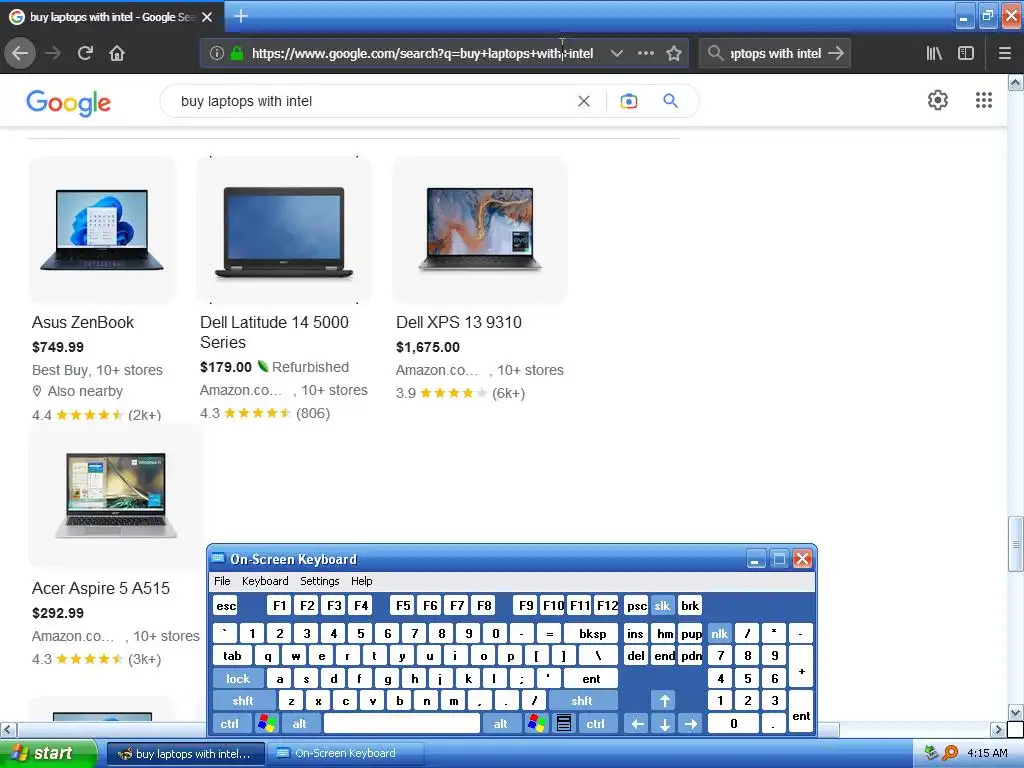Click the horizontal scrollbar left arrow
Viewport: 1024px width, 768px height.
coord(8,729)
